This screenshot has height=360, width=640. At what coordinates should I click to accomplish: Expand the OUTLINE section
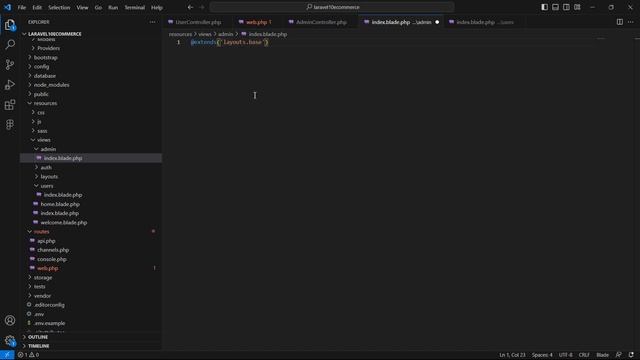point(38,337)
